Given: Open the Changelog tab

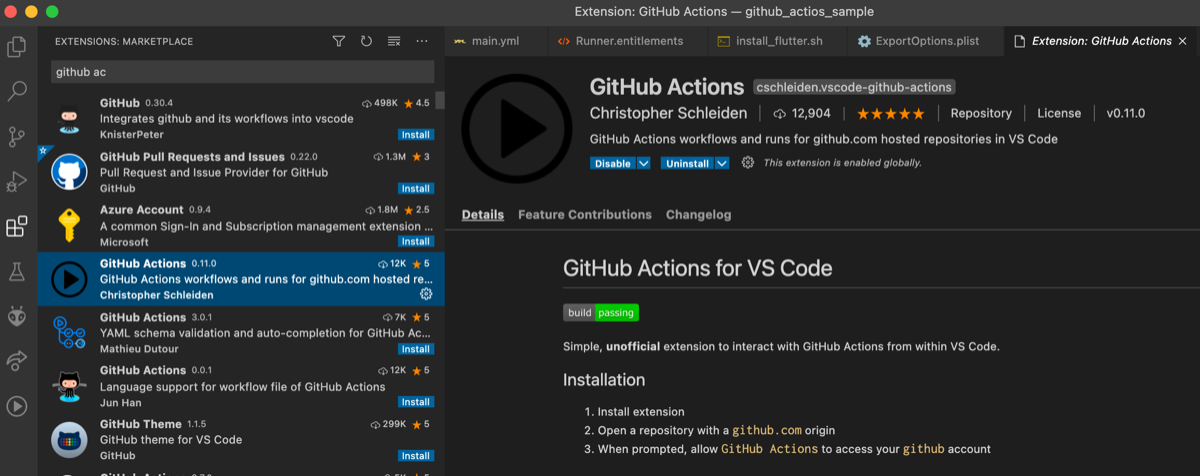Looking at the screenshot, I should point(699,215).
